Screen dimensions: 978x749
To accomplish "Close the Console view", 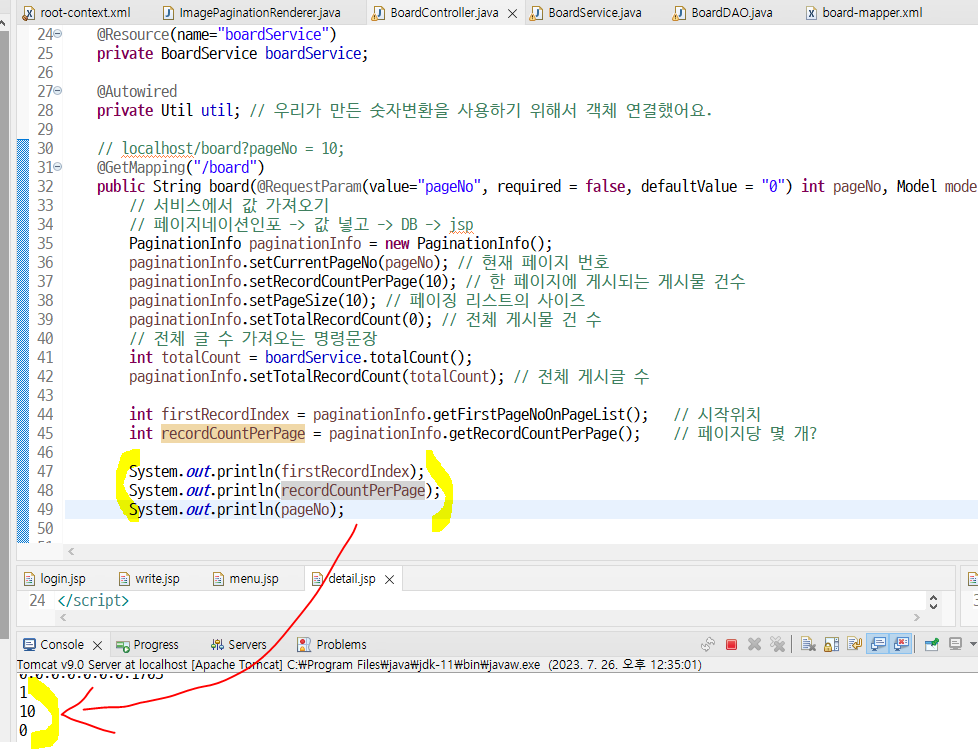I will click(x=97, y=645).
